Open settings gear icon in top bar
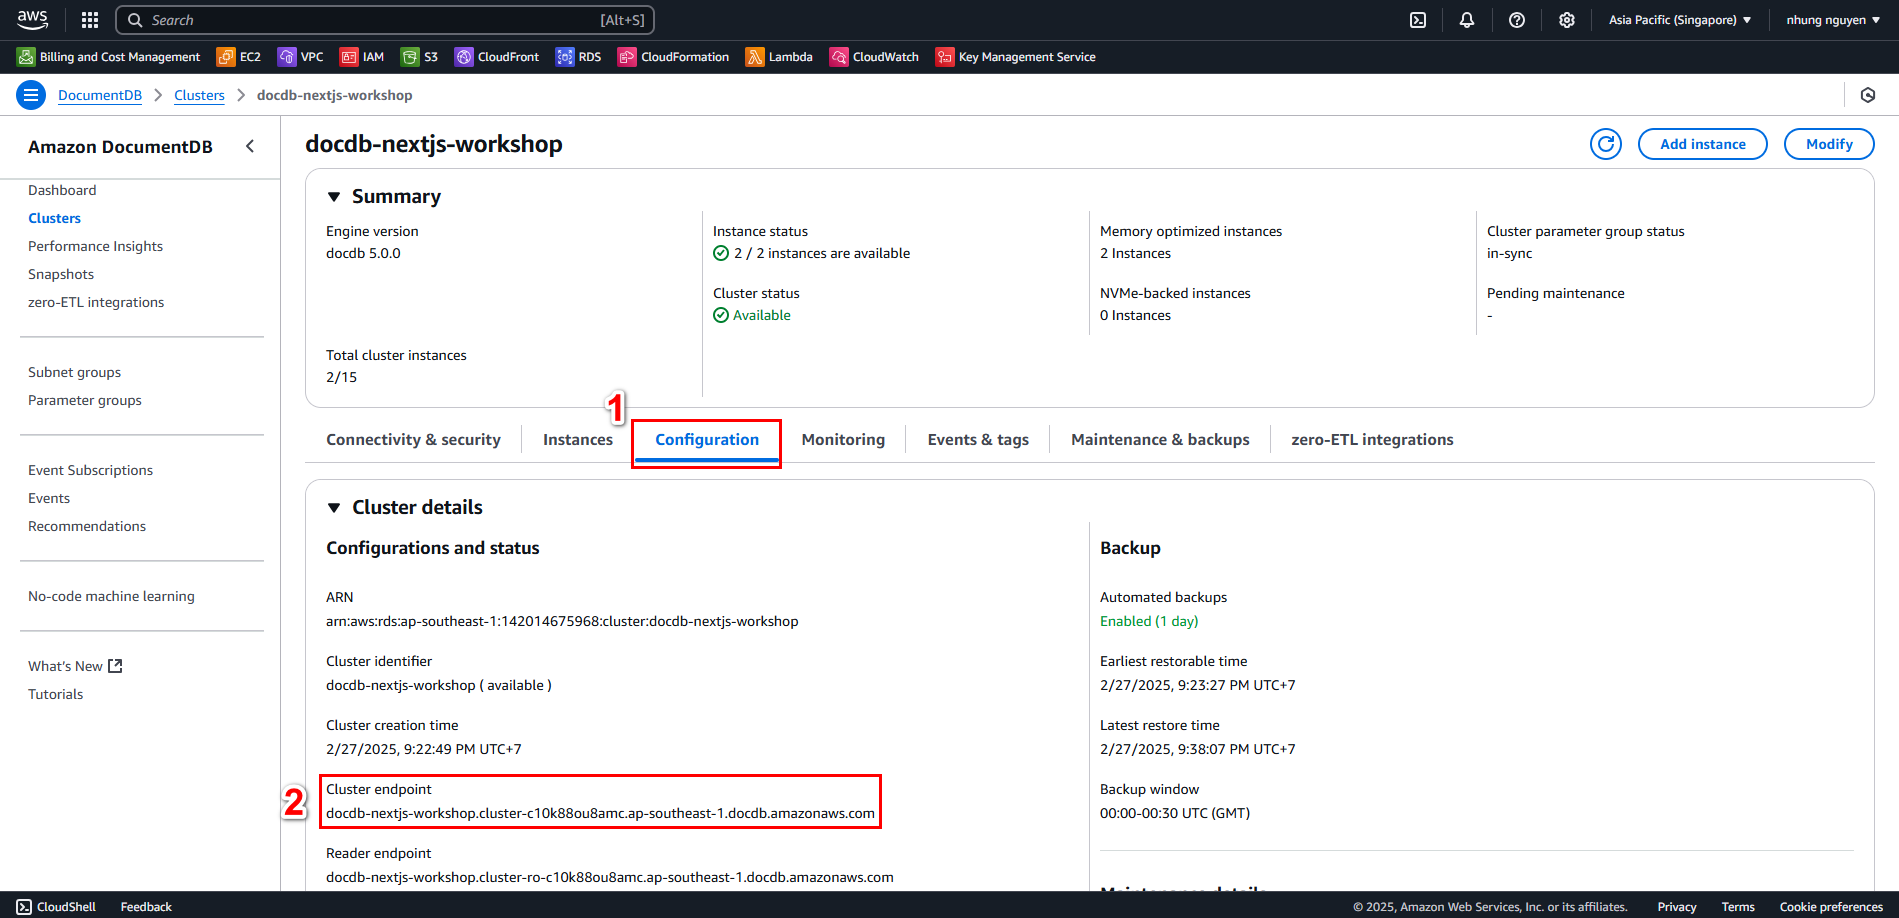 (1567, 20)
